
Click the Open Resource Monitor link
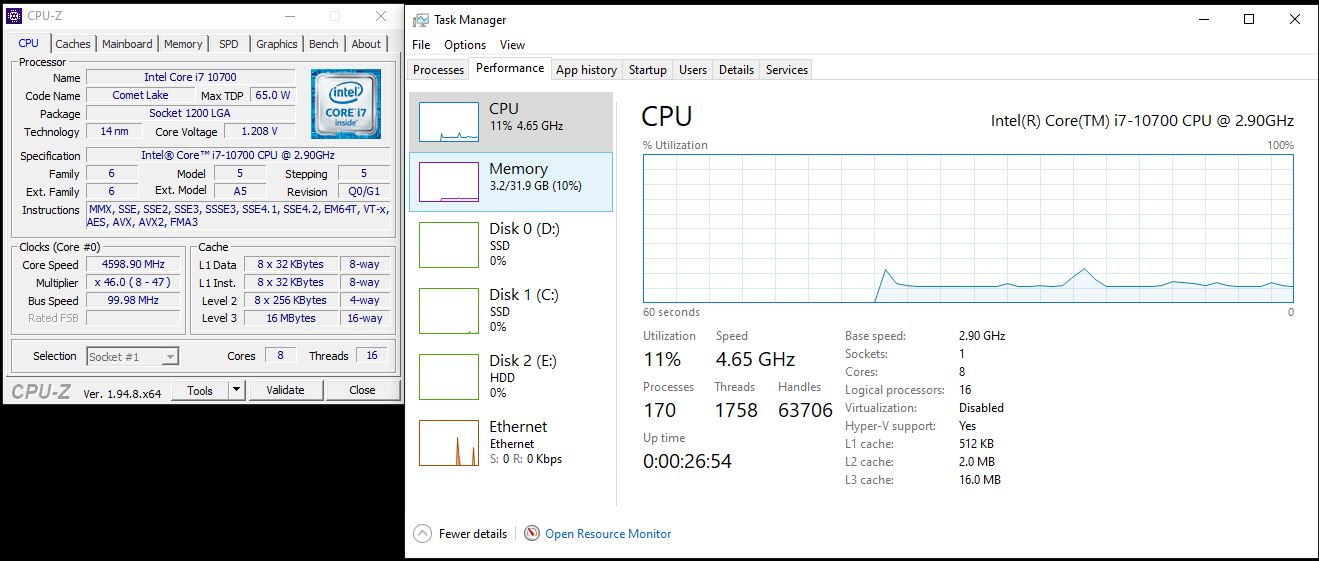tap(608, 534)
